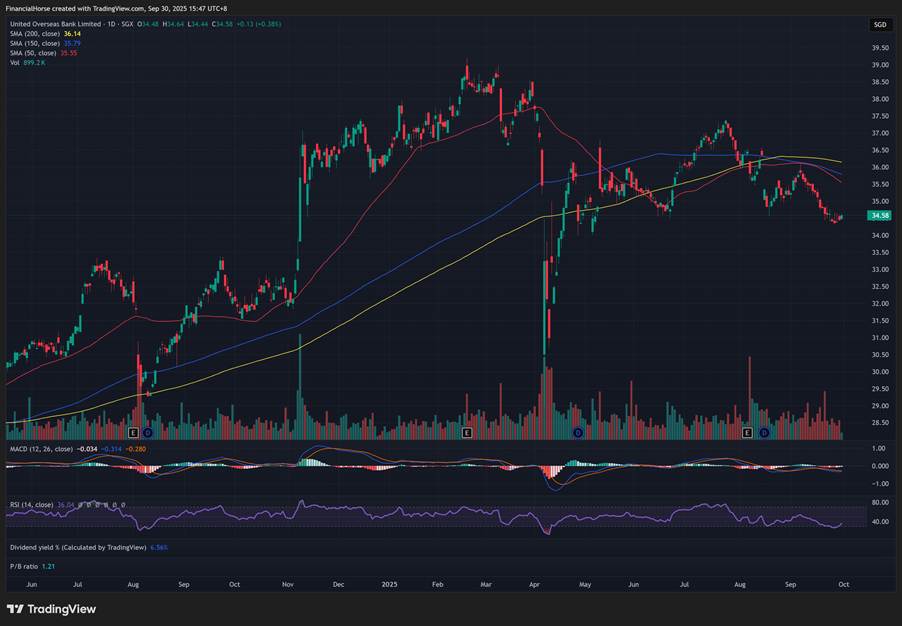
Task: Select the earnings 'E' marker in August 2025
Action: click(x=748, y=433)
